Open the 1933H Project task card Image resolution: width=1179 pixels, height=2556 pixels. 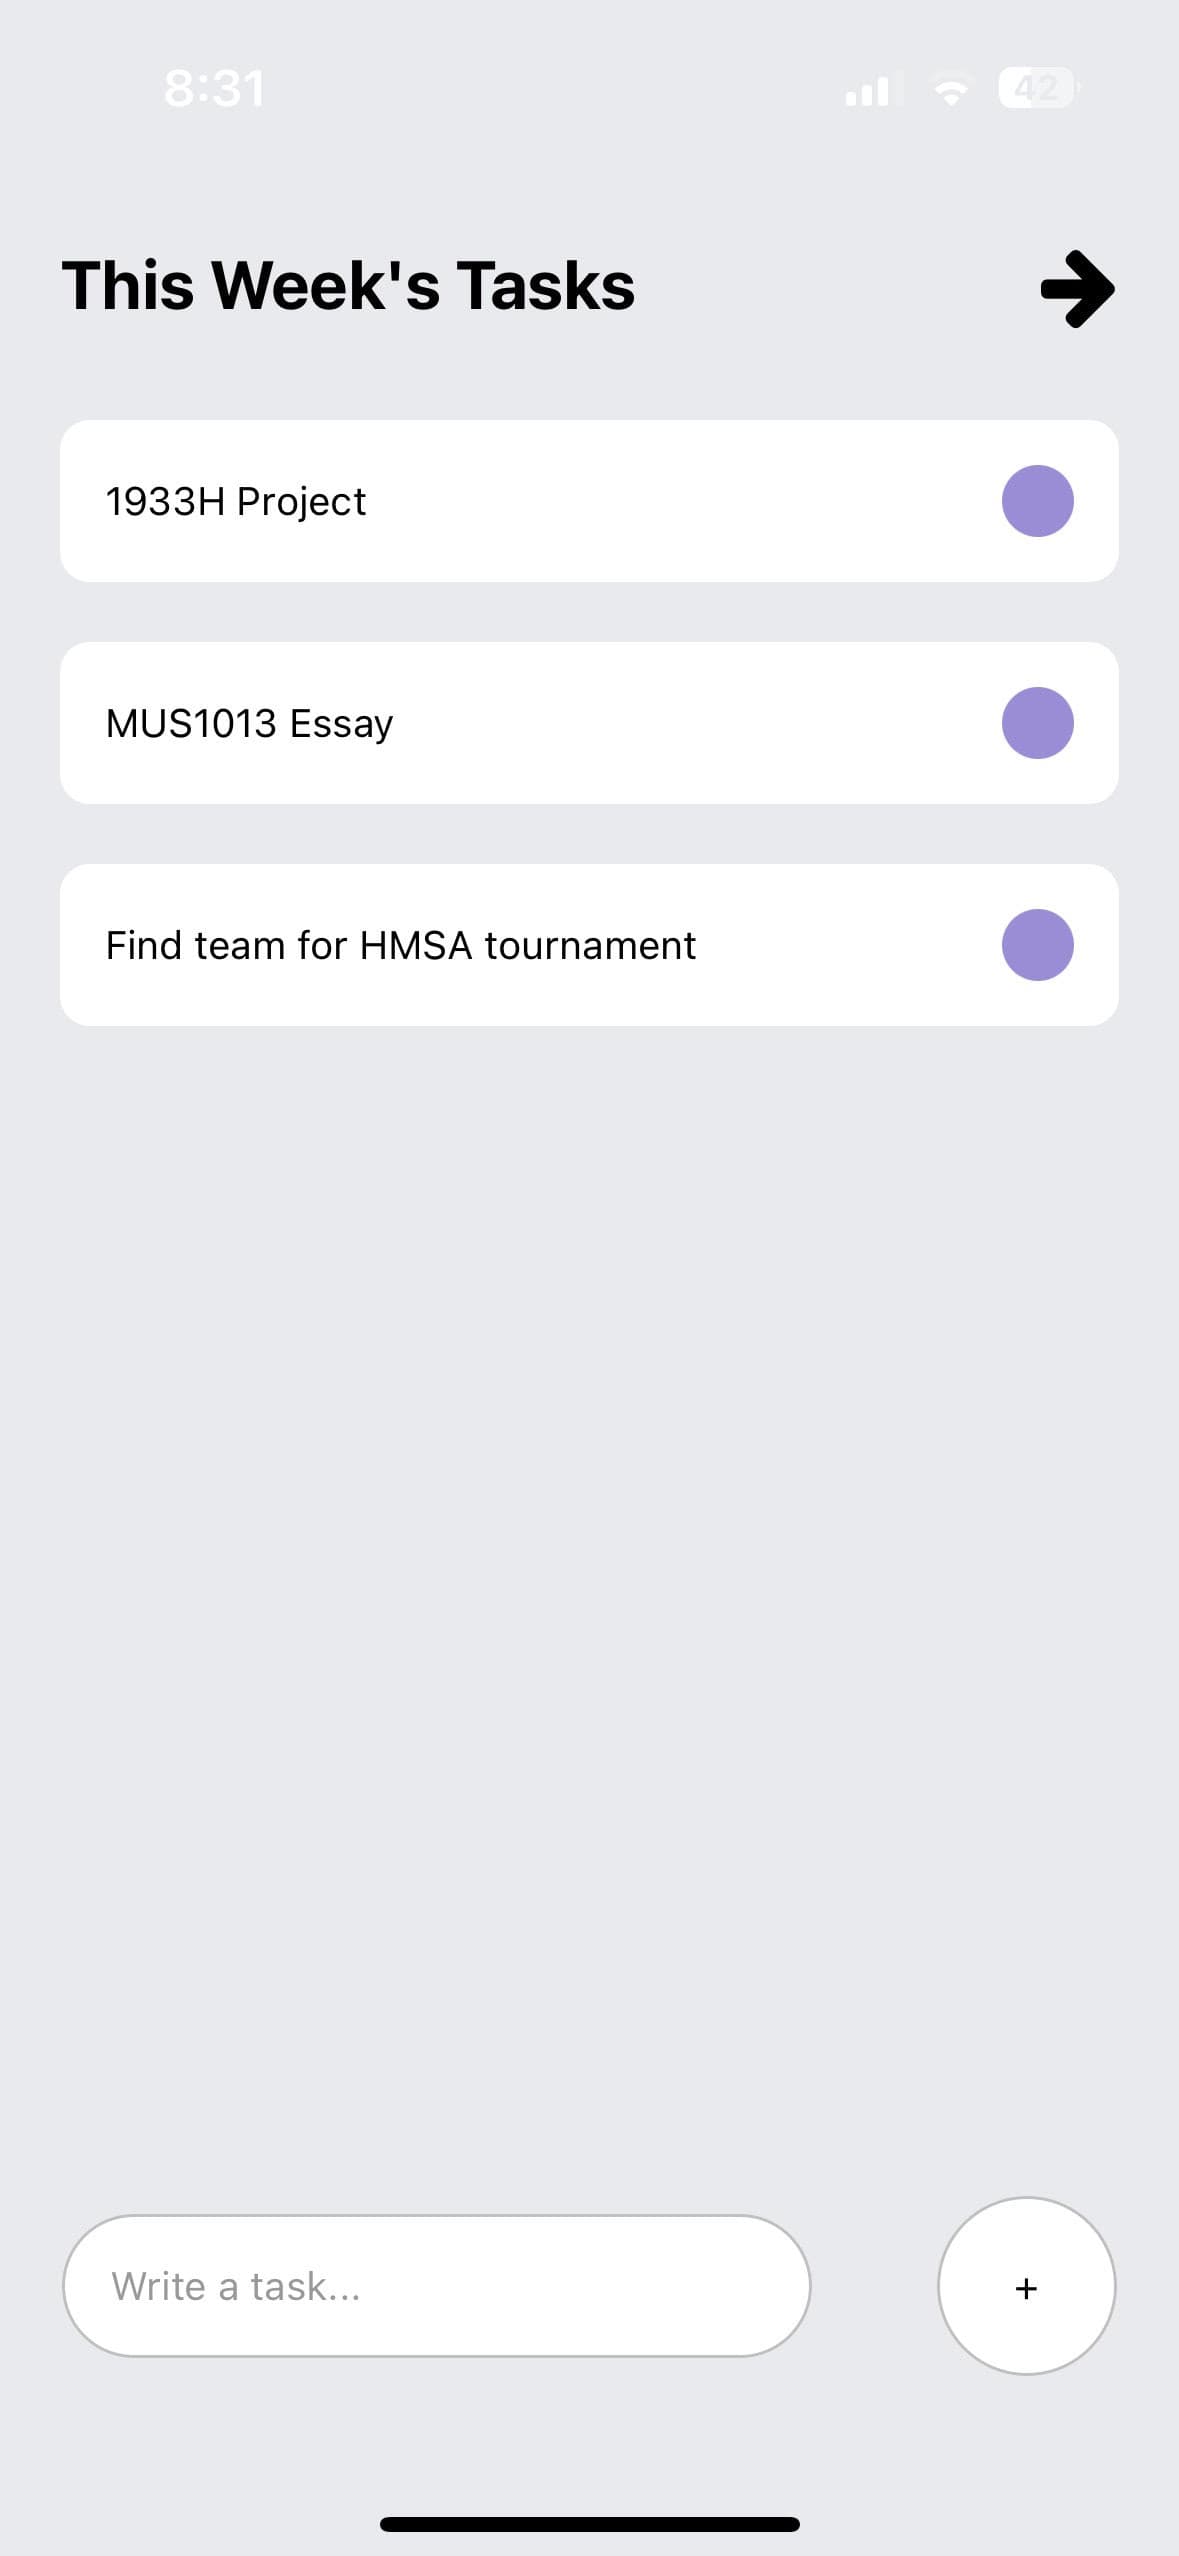pos(589,501)
